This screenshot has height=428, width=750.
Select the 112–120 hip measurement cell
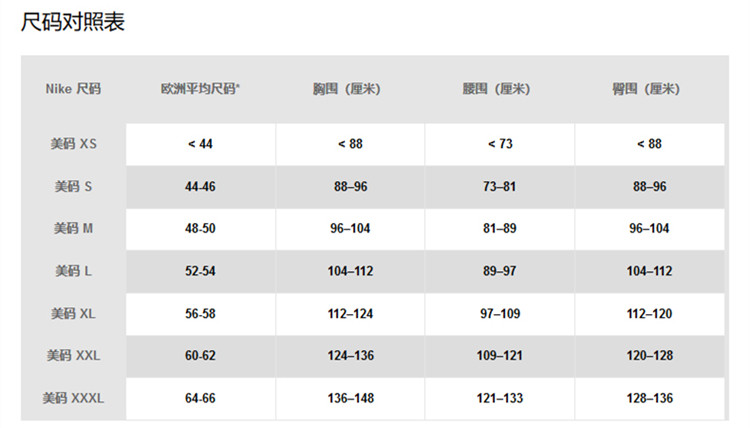[x=649, y=314]
